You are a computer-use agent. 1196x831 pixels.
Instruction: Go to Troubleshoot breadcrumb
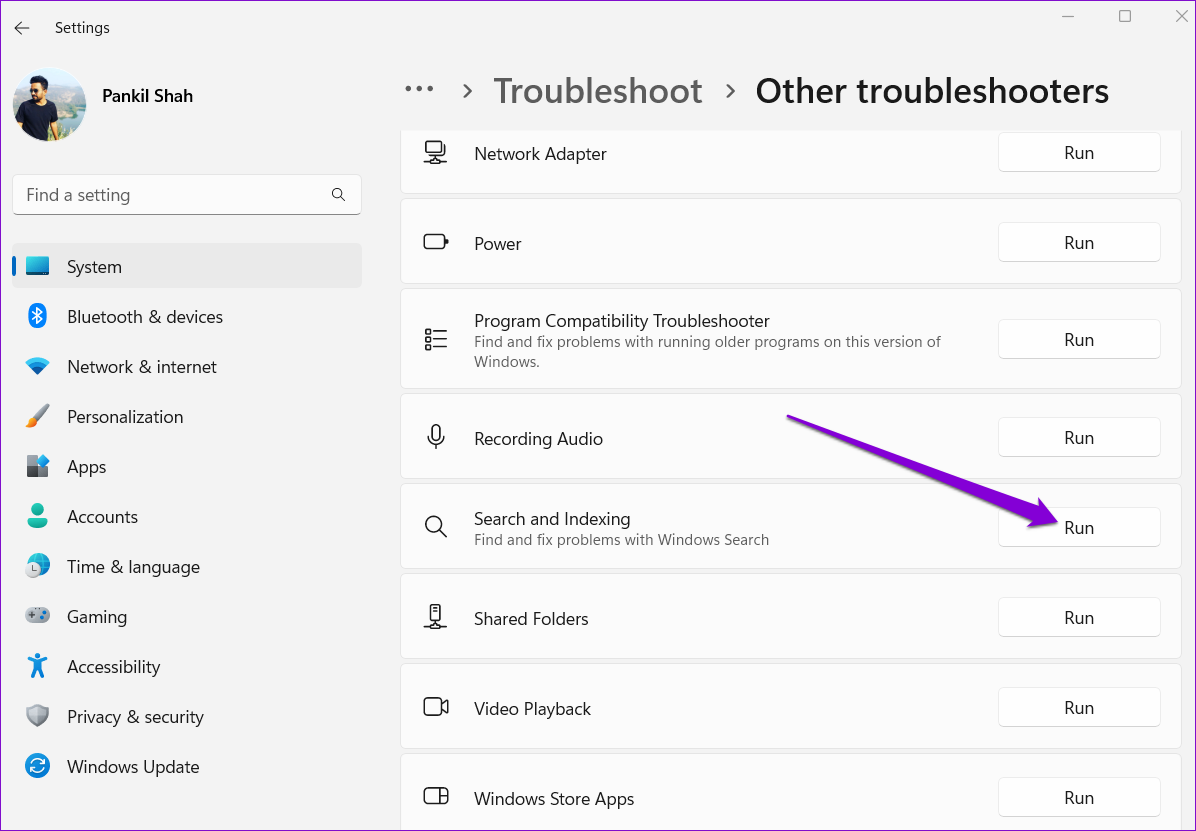(598, 91)
